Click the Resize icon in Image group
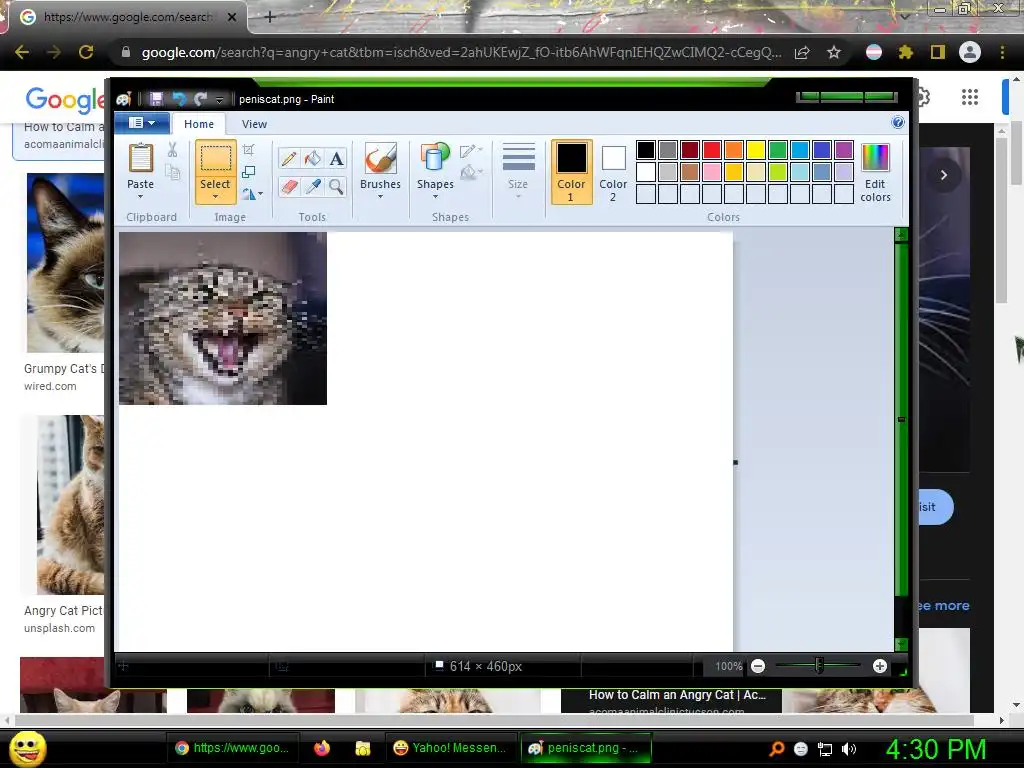 (248, 172)
